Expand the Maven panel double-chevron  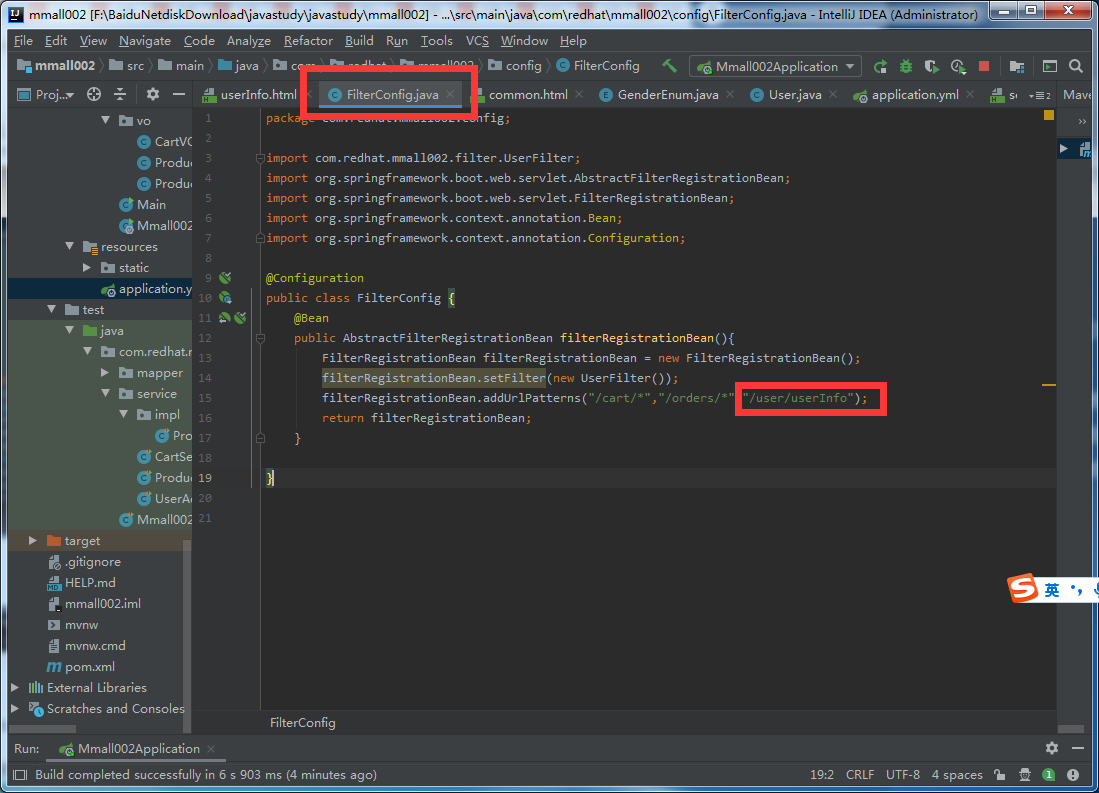pos(1082,121)
